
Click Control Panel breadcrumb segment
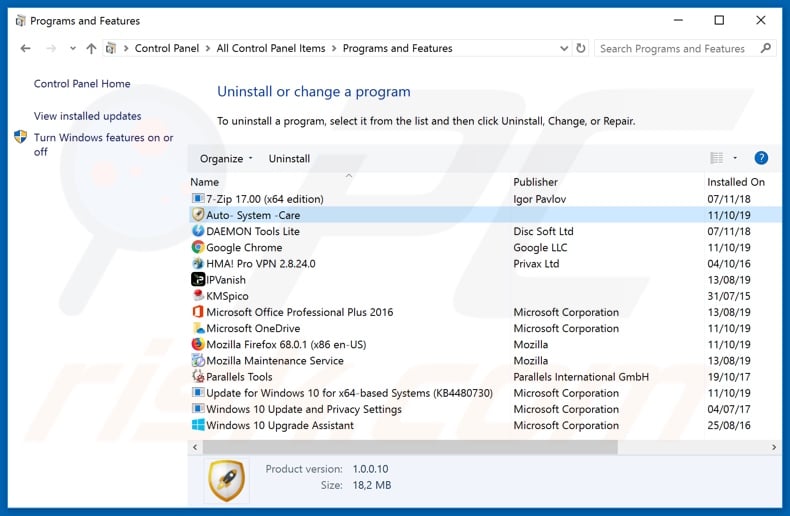(167, 48)
